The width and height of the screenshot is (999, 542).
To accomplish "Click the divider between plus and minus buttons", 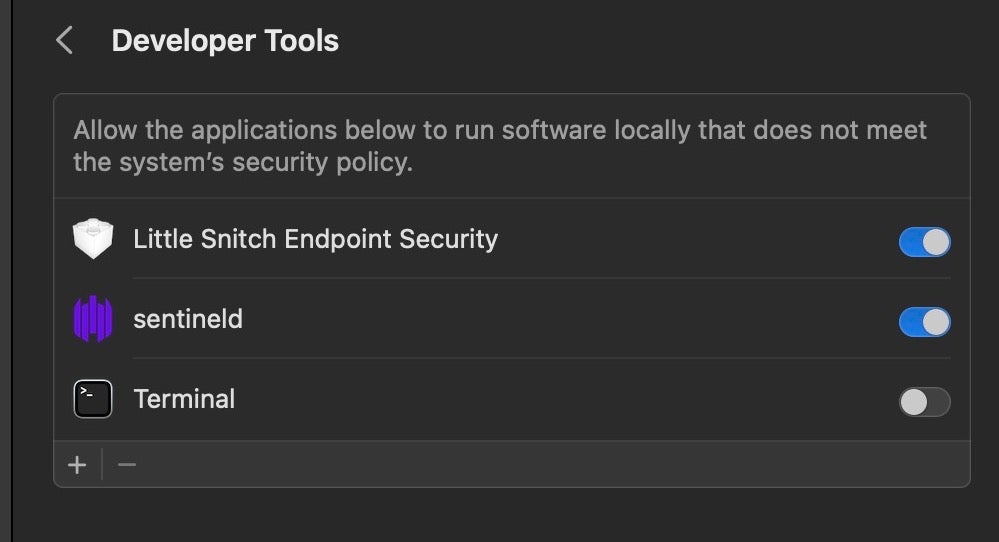I will pos(102,465).
